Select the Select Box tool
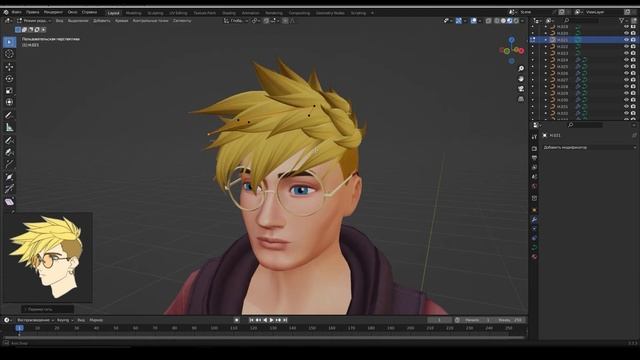 [x=9, y=42]
